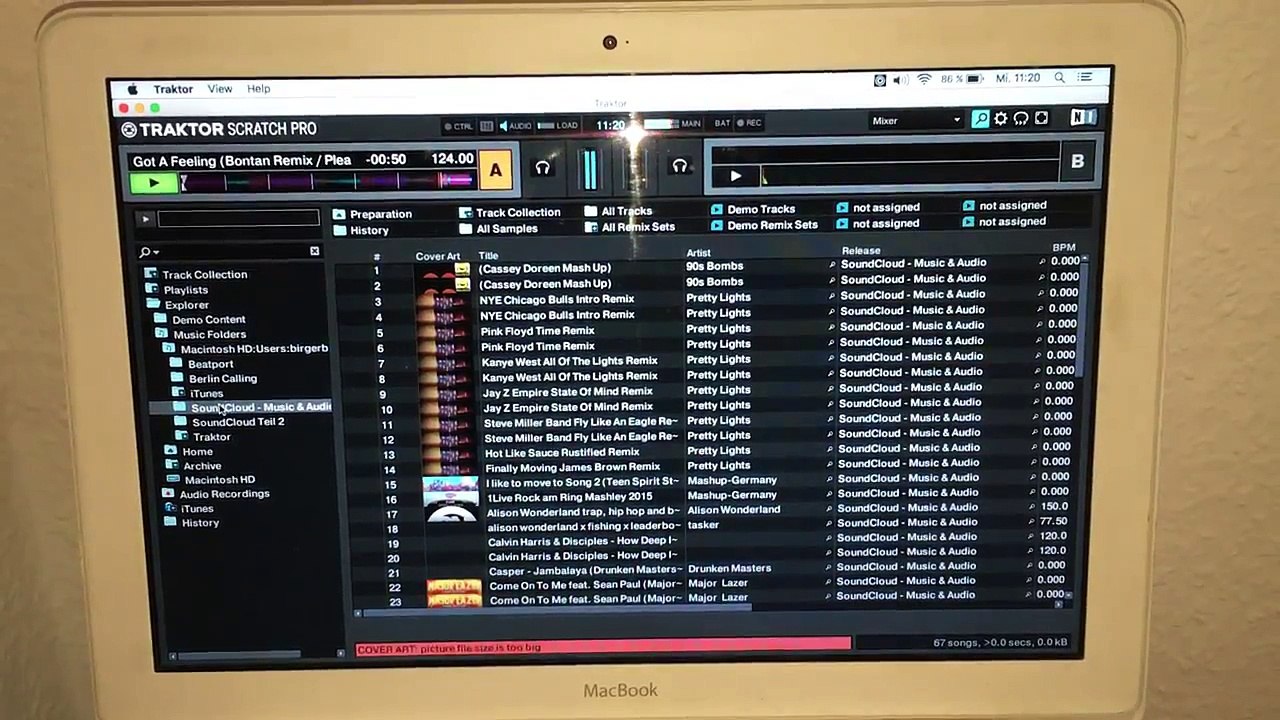
Task: Sort by the Artist column header
Action: coord(698,253)
